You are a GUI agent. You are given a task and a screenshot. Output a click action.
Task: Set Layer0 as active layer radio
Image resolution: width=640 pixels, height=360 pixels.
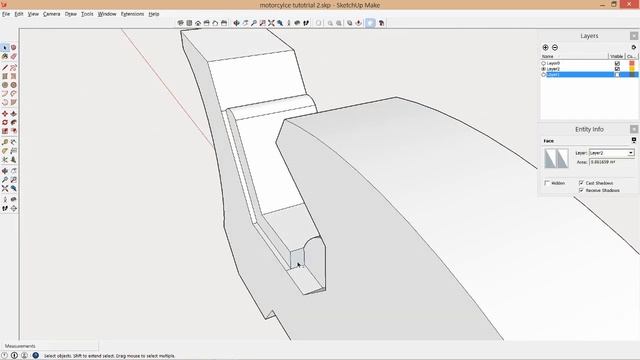click(x=543, y=64)
